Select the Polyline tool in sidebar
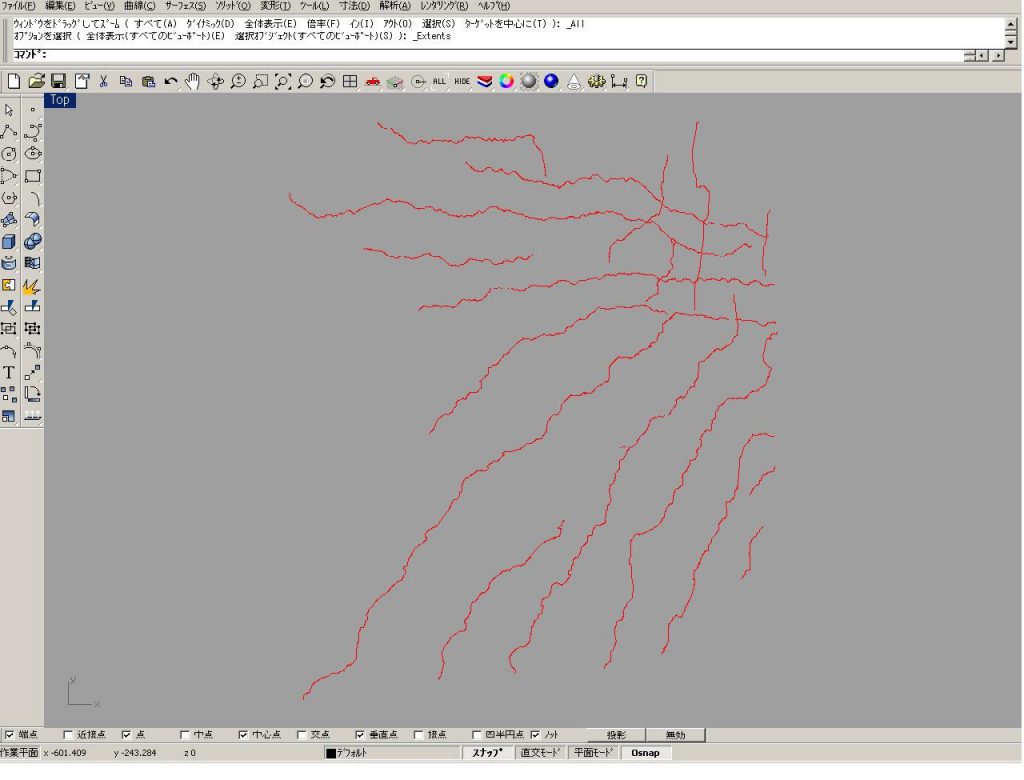The width and height of the screenshot is (1024, 780). 9,131
